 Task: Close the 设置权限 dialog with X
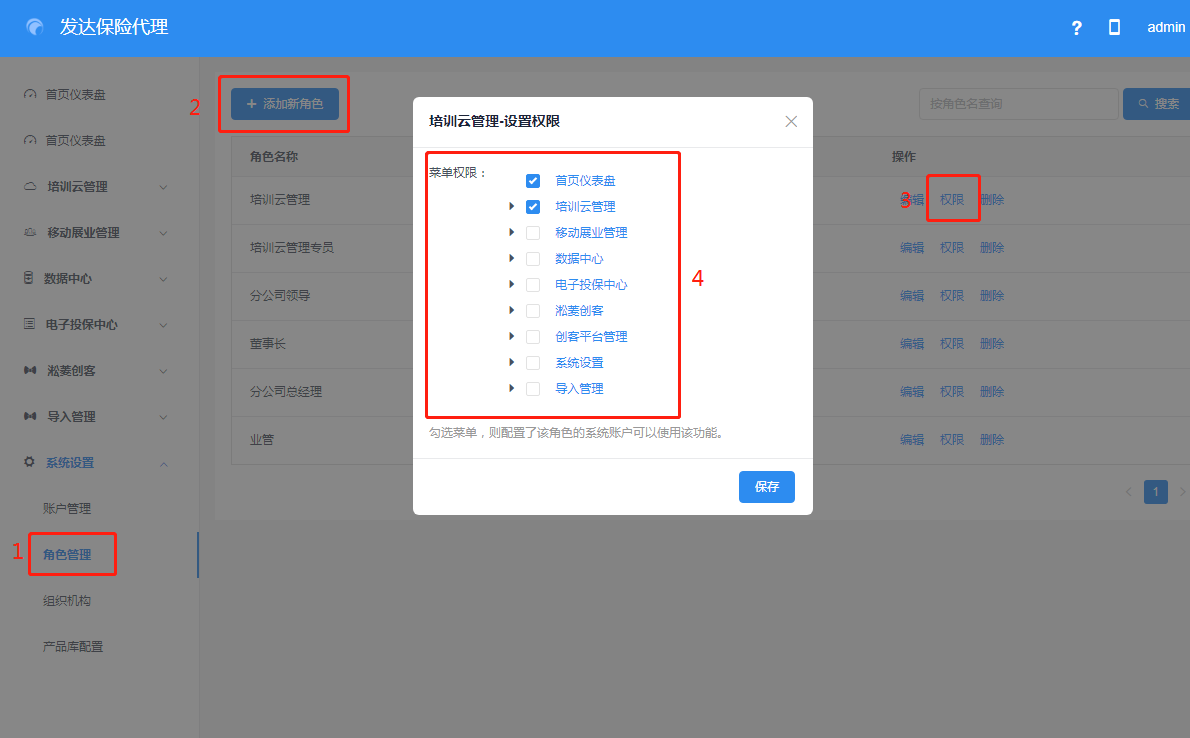(x=791, y=122)
